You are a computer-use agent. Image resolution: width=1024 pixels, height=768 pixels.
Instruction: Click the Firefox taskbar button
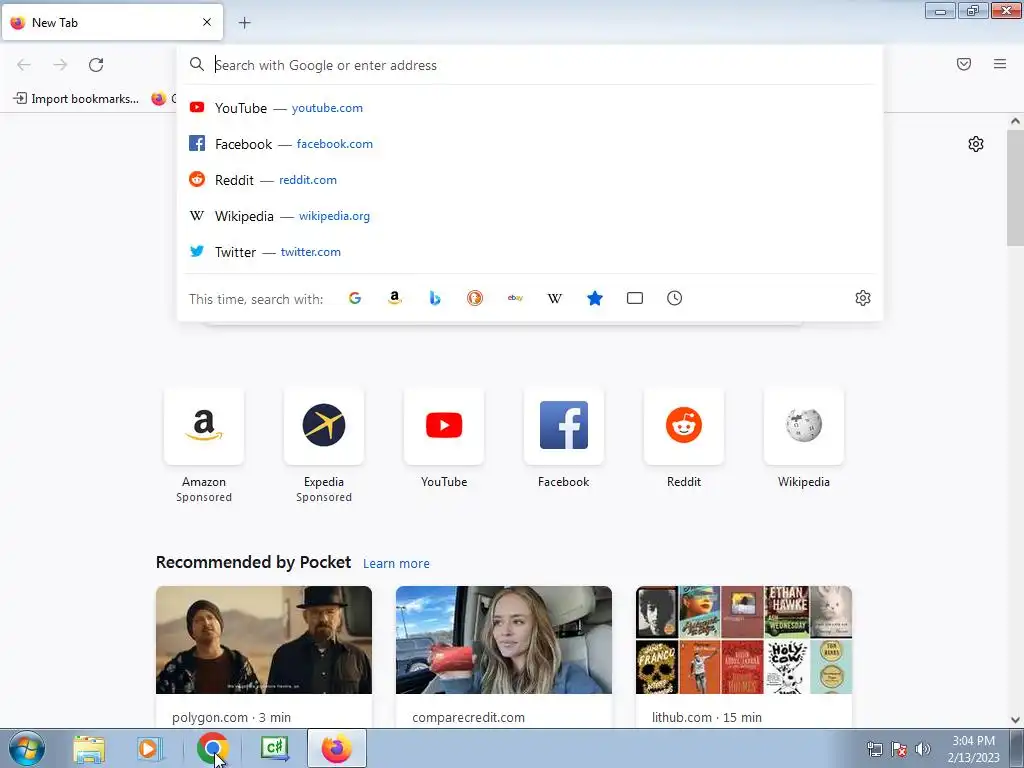[336, 748]
